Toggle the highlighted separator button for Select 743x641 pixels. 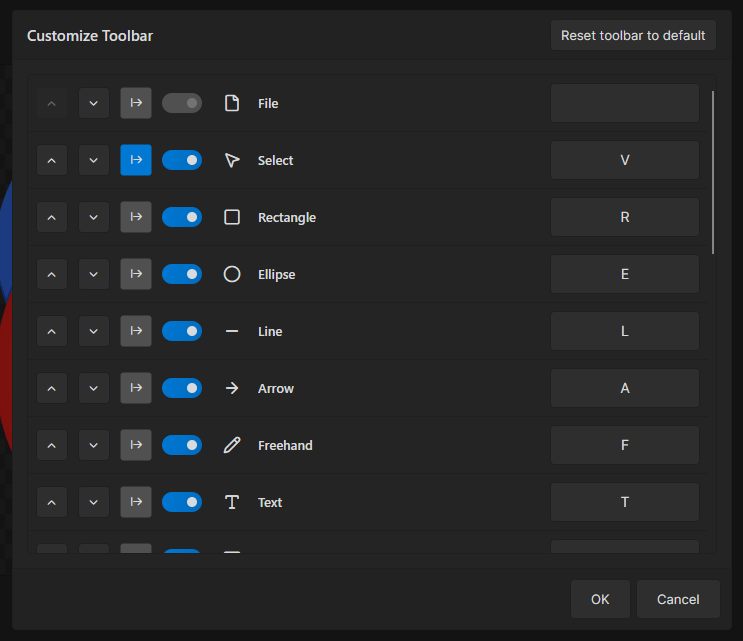(x=136, y=160)
